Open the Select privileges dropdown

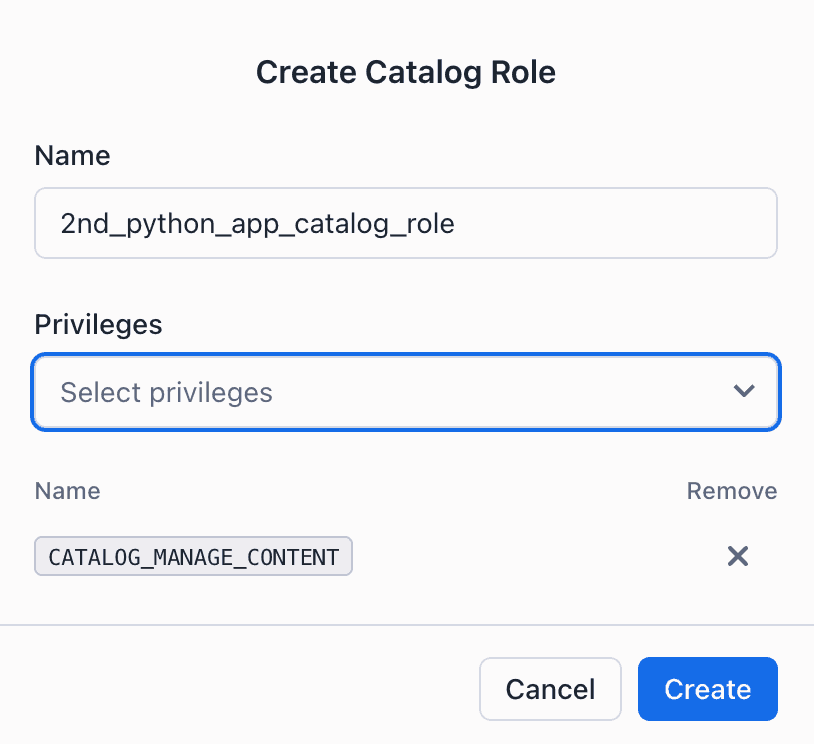click(405, 392)
